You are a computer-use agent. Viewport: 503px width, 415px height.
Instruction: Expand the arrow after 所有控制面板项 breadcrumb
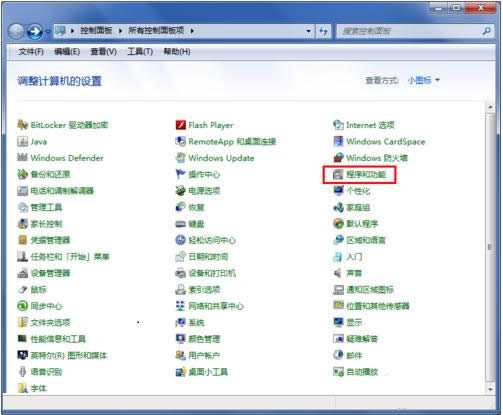click(x=192, y=31)
